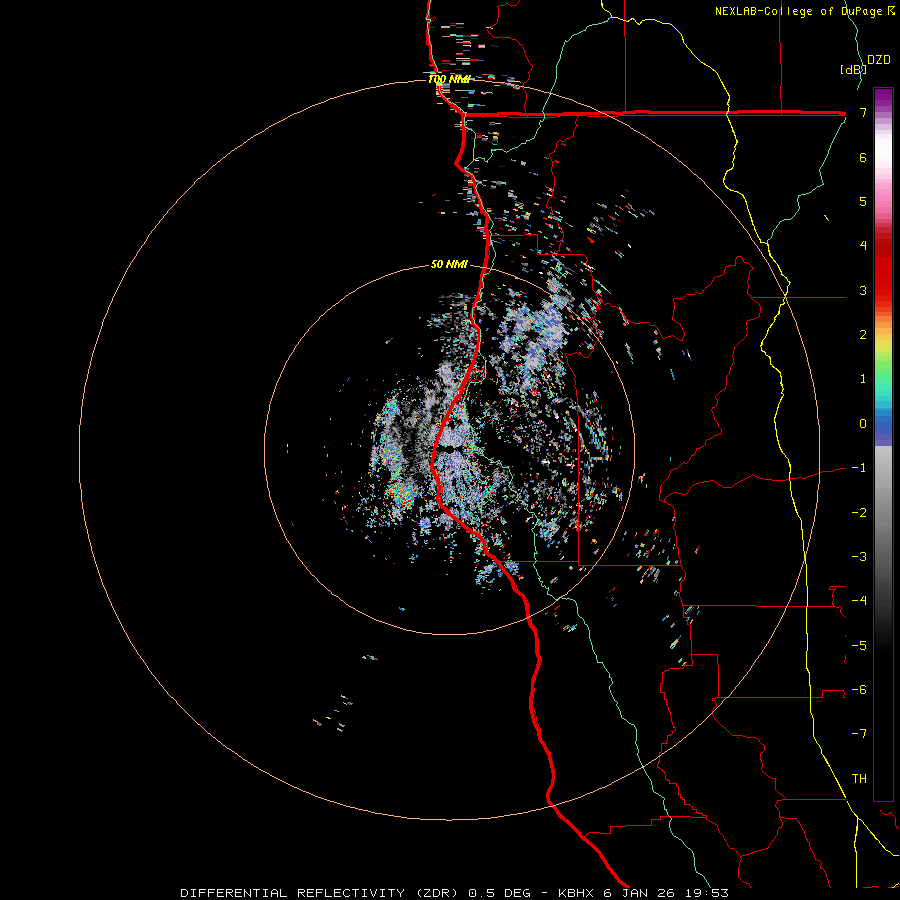Viewport: 900px width, 900px height.
Task: Click the -7 value on color scale
Action: 859,734
